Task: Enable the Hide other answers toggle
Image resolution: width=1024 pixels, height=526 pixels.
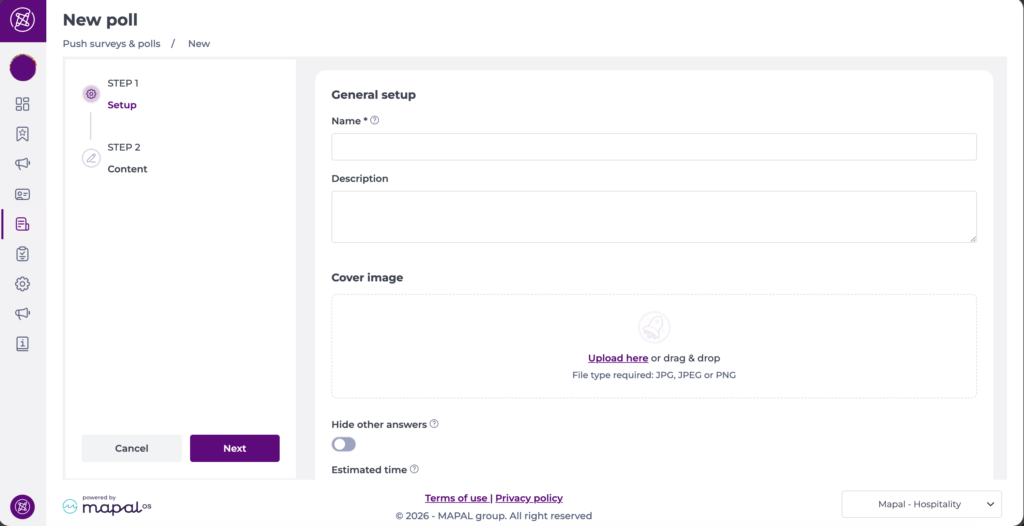Action: 343,444
